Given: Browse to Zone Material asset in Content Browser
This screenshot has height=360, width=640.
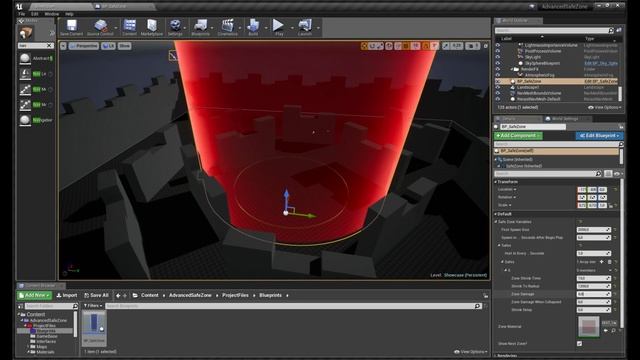Looking at the screenshot, I should coord(613,330).
